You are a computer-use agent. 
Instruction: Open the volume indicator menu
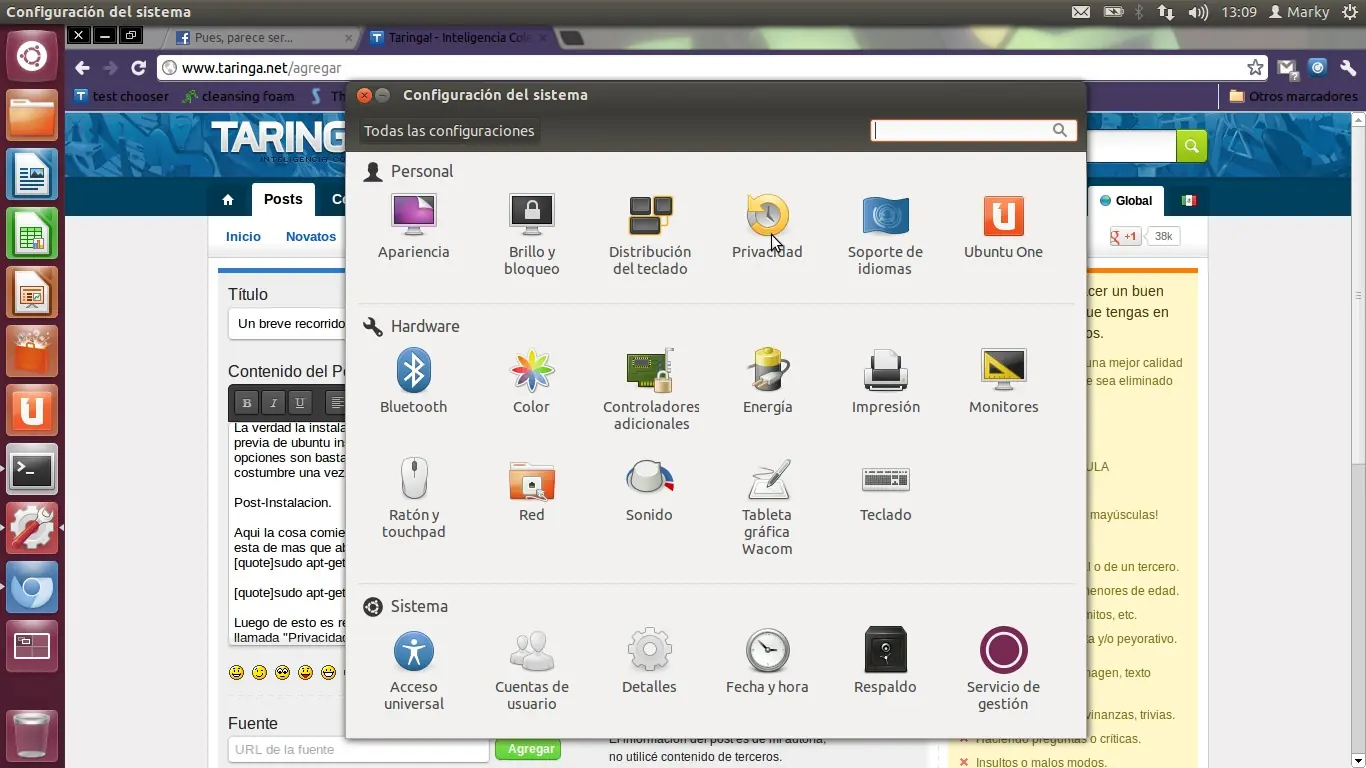tap(1199, 12)
